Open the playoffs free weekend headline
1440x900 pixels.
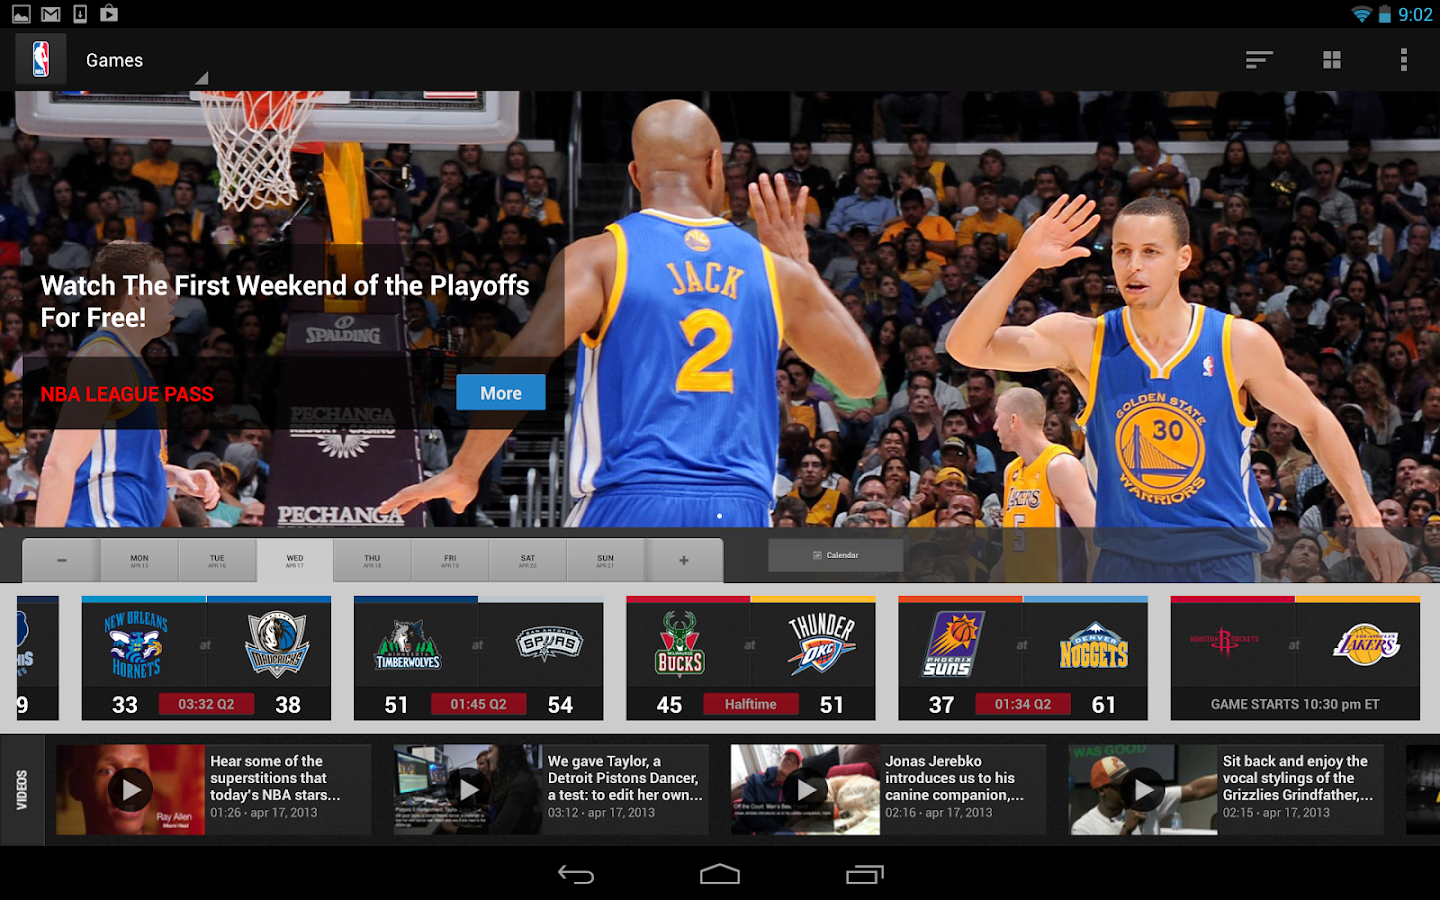coord(285,301)
